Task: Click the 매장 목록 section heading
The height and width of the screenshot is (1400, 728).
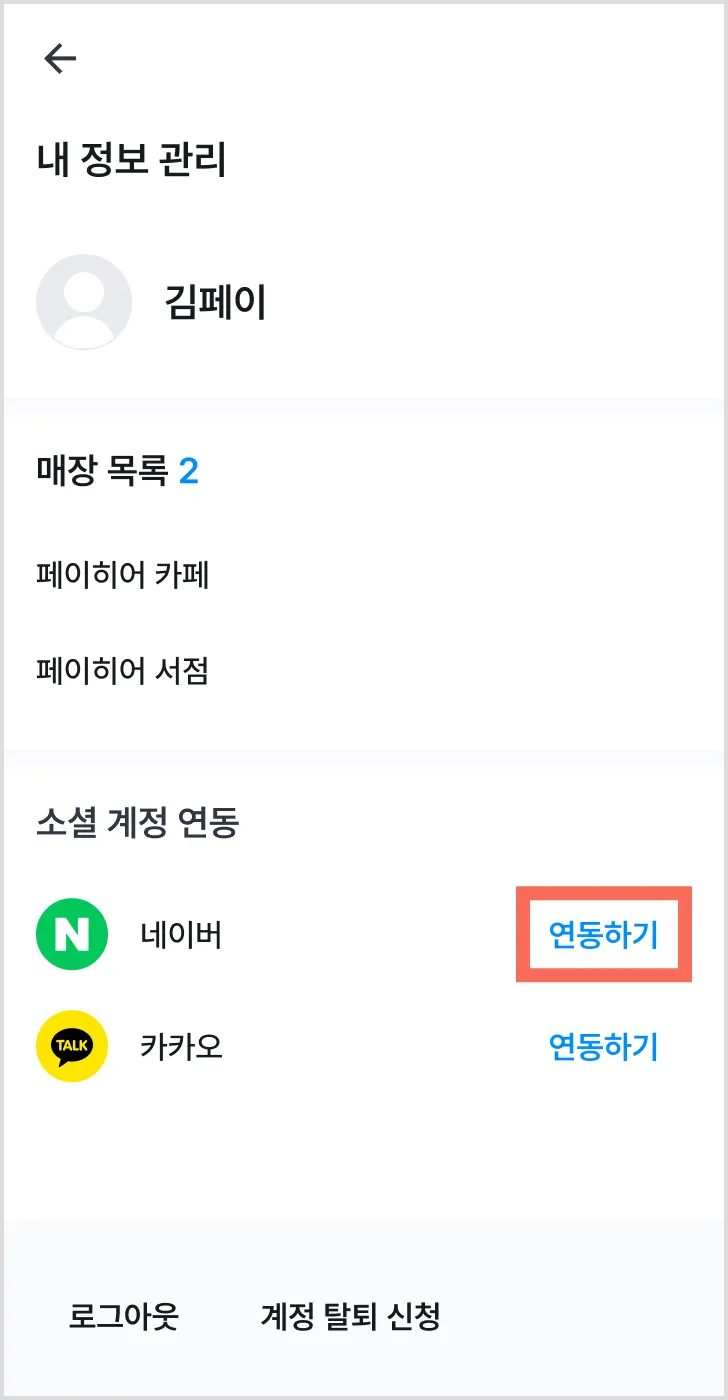Action: click(101, 470)
